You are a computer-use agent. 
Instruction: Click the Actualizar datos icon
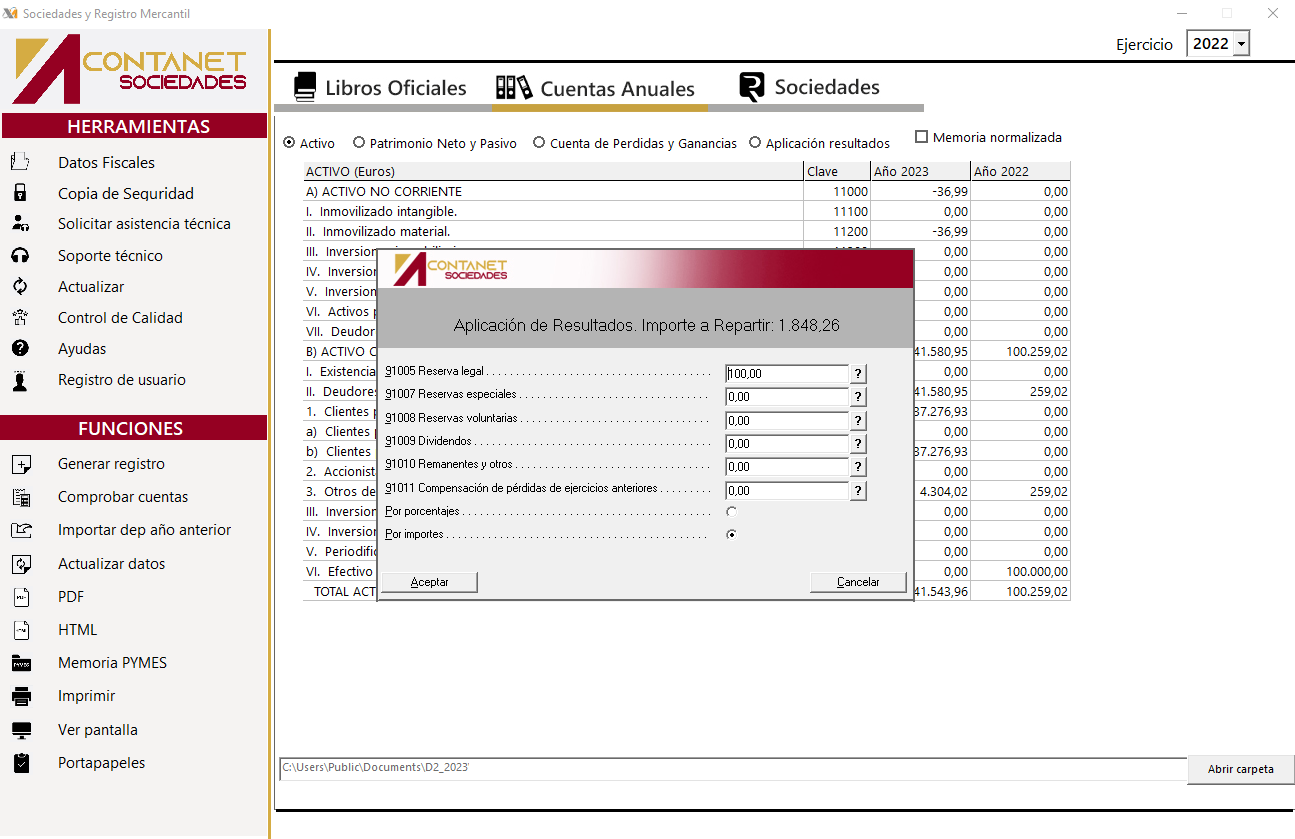click(21, 564)
